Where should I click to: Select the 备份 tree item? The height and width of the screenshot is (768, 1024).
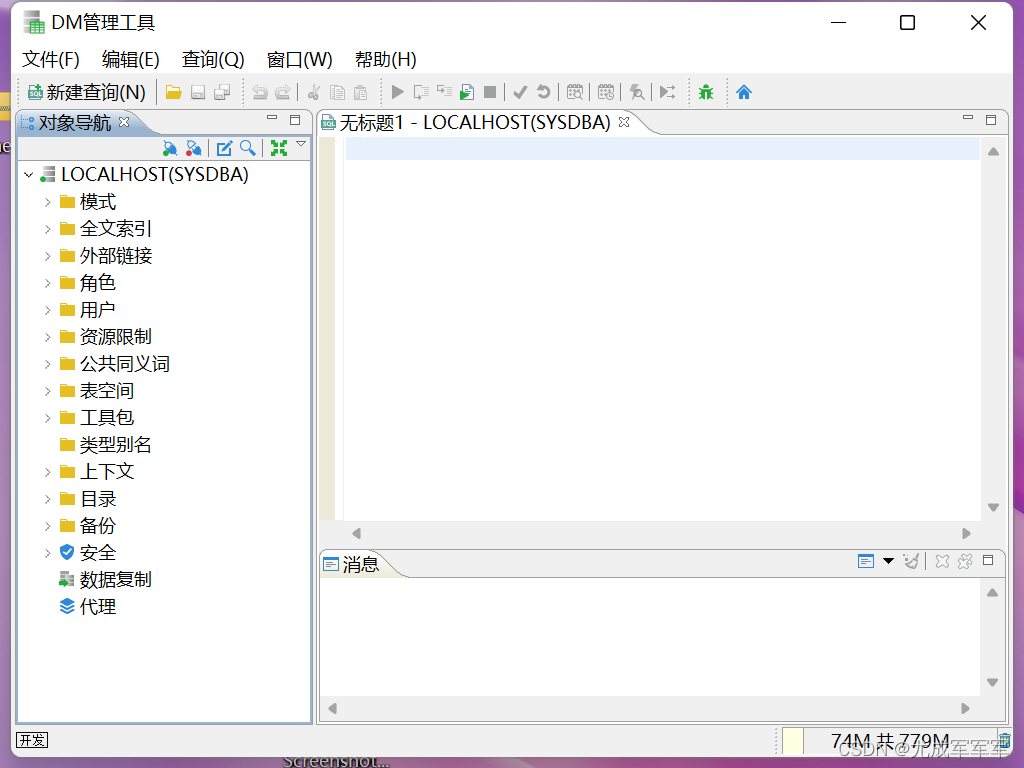pyautogui.click(x=97, y=526)
